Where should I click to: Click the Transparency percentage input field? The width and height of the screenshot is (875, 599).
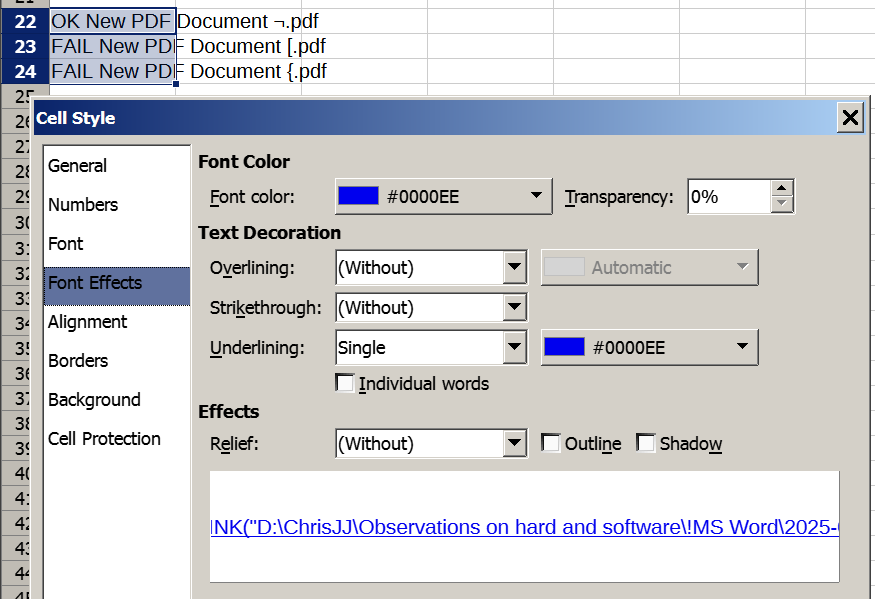(730, 197)
